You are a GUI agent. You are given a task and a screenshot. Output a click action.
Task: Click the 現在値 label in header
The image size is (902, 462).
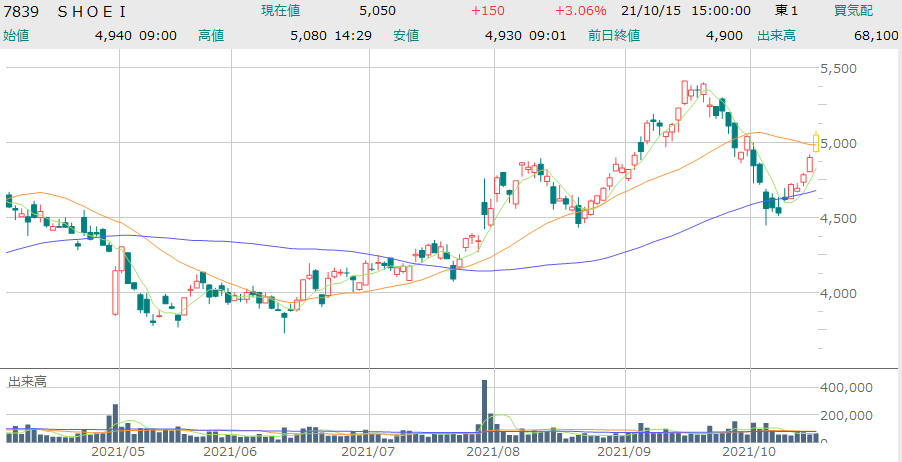click(x=284, y=11)
